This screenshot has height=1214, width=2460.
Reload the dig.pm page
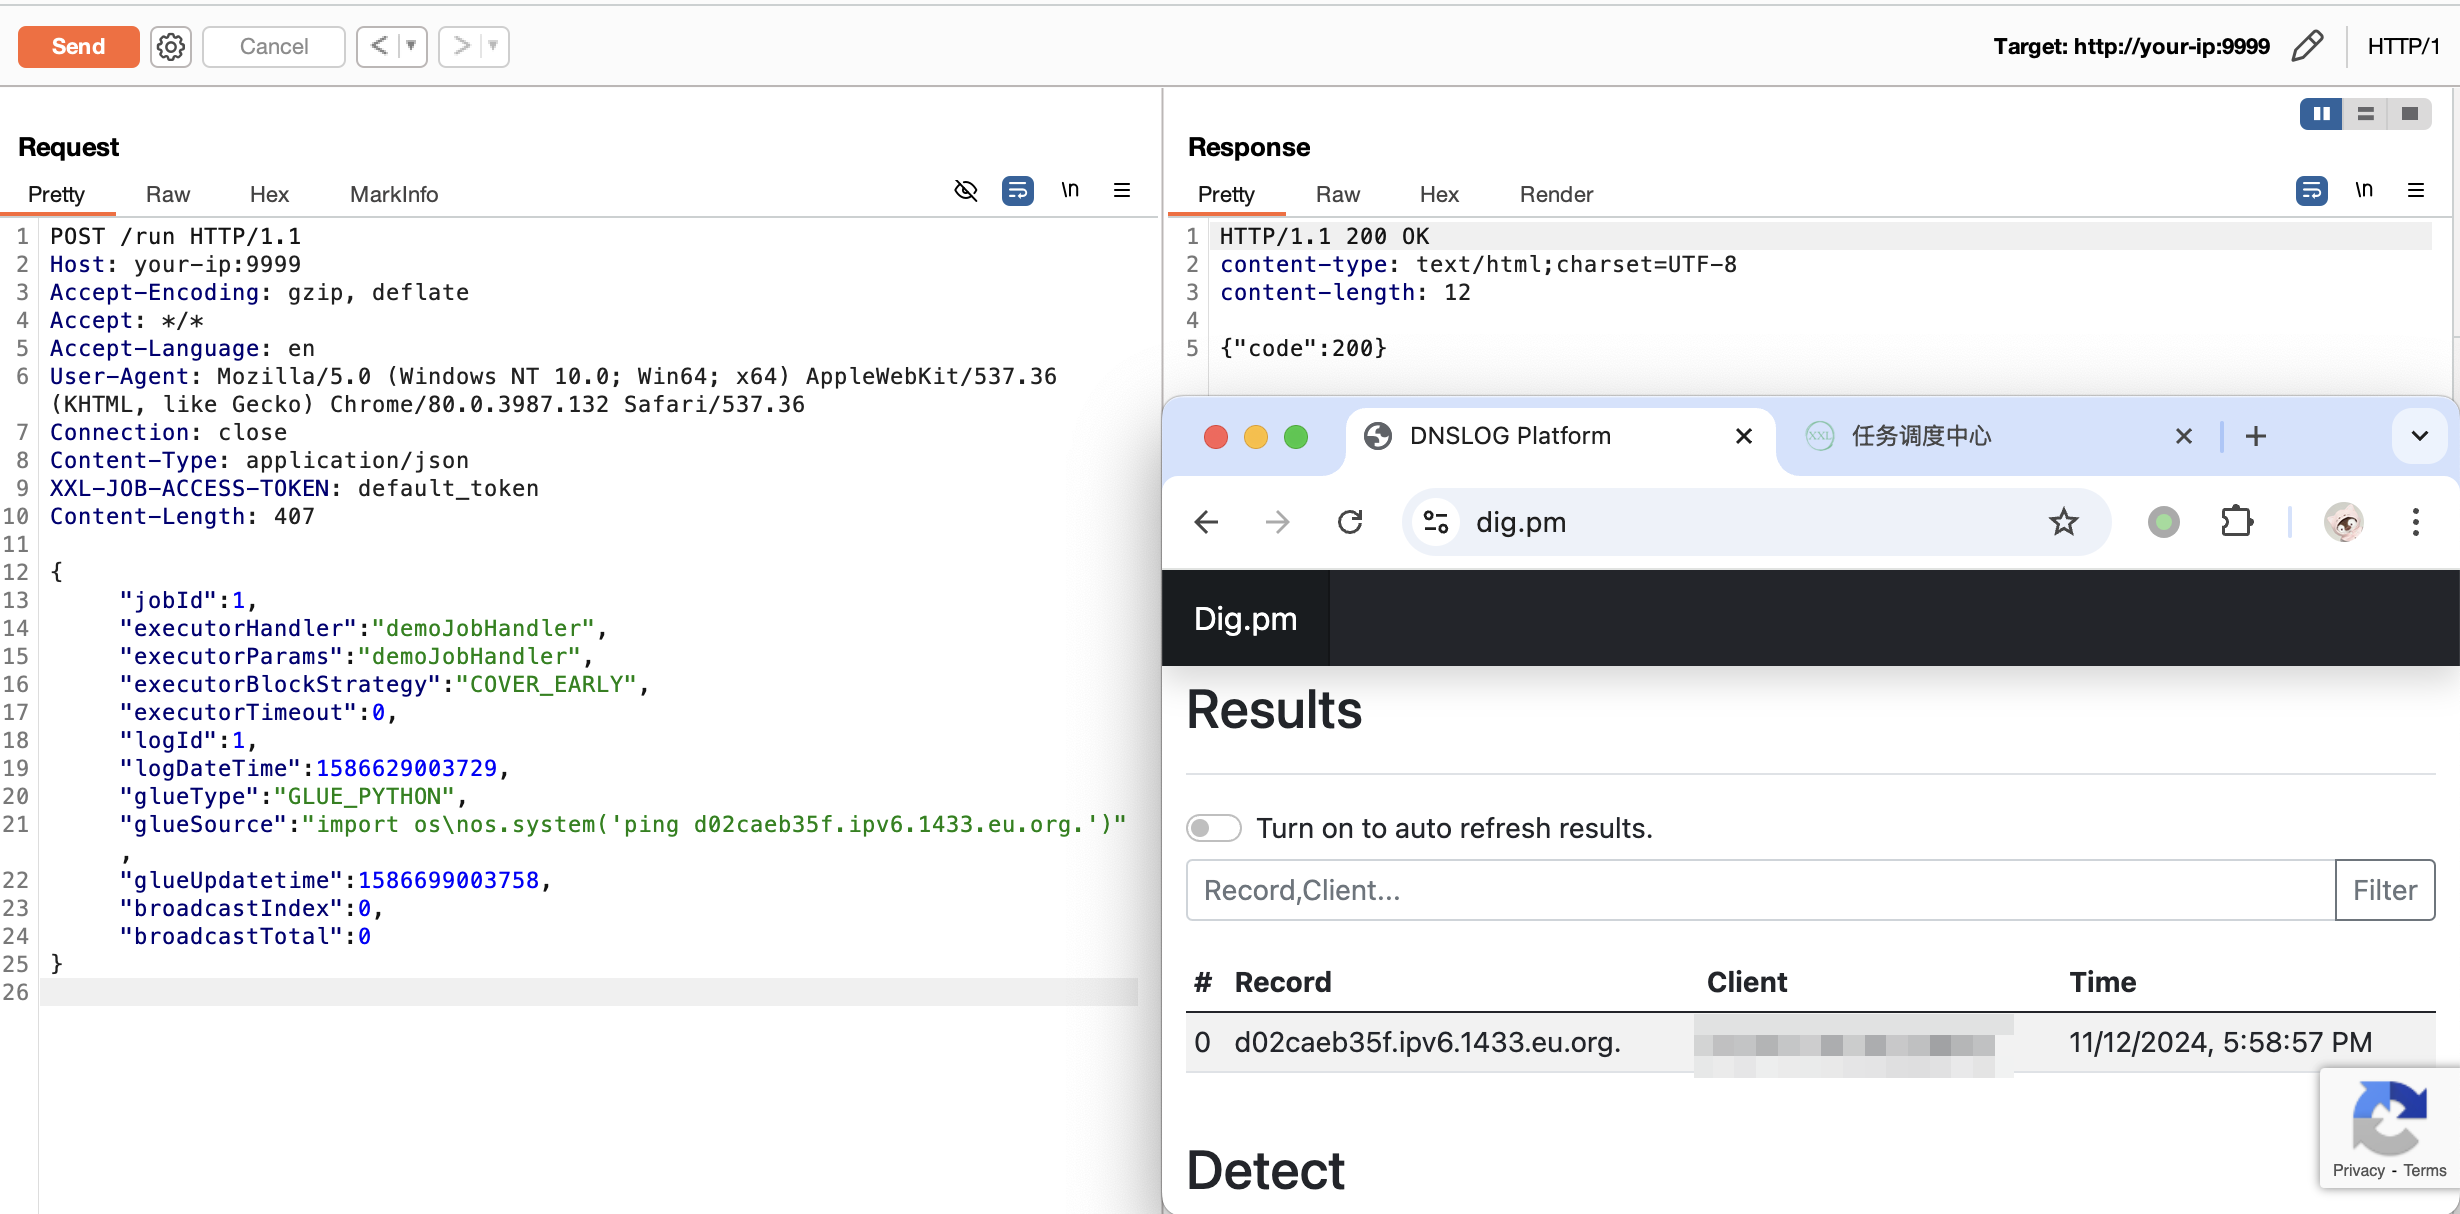1350,521
